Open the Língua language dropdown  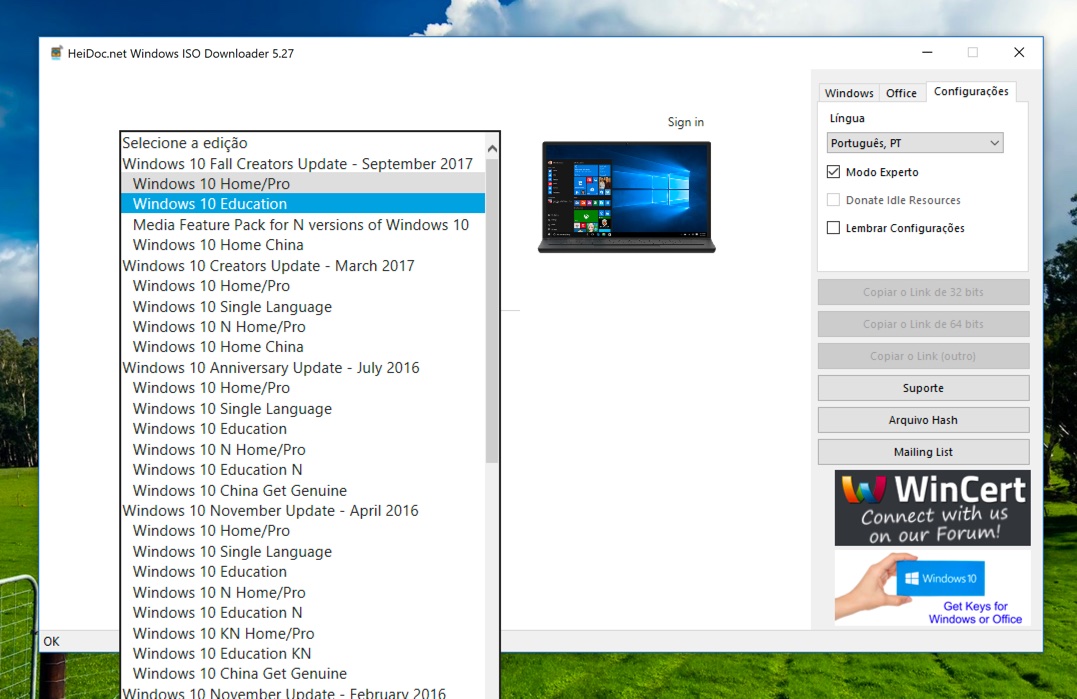915,144
